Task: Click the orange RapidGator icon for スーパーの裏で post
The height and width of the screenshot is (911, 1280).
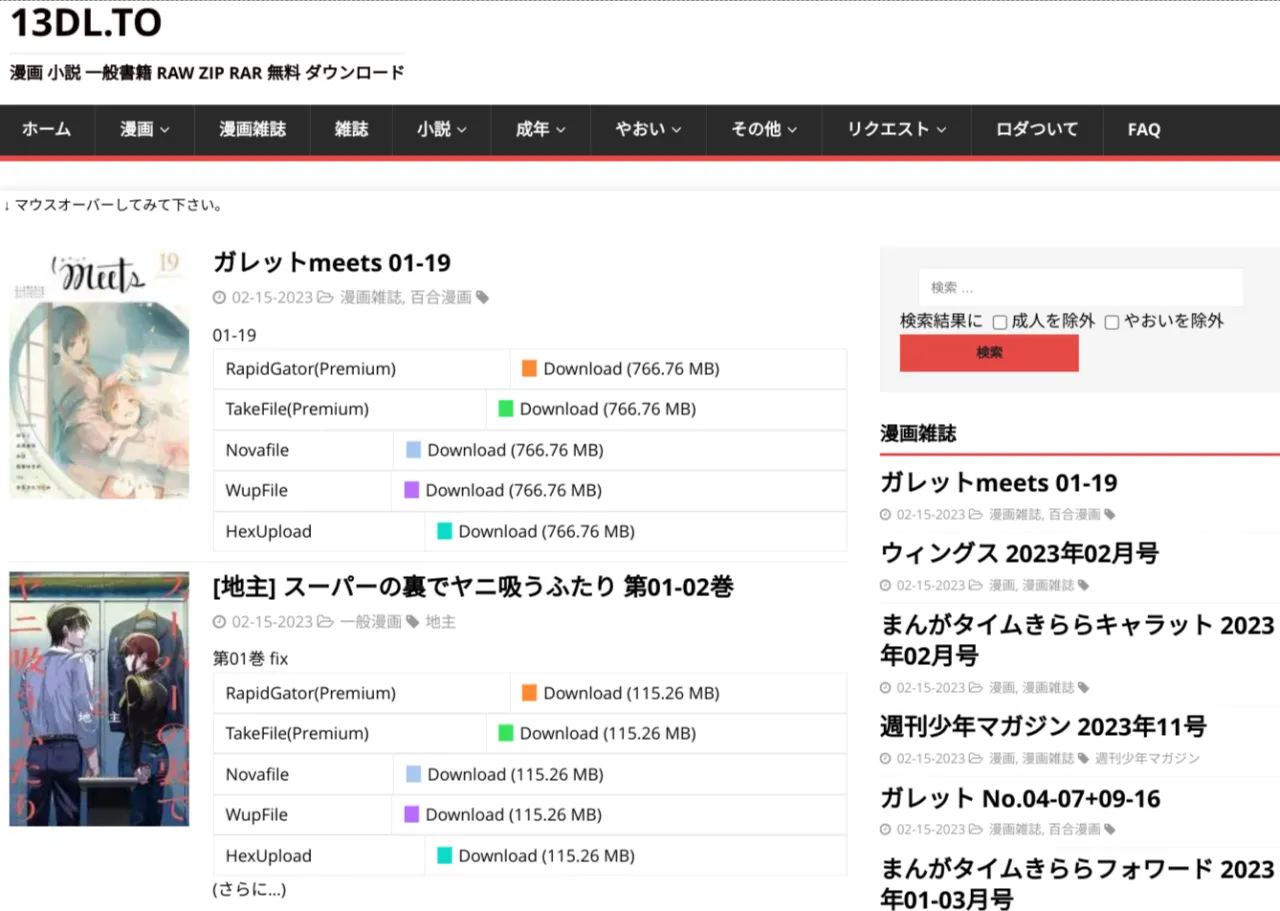Action: [x=530, y=693]
